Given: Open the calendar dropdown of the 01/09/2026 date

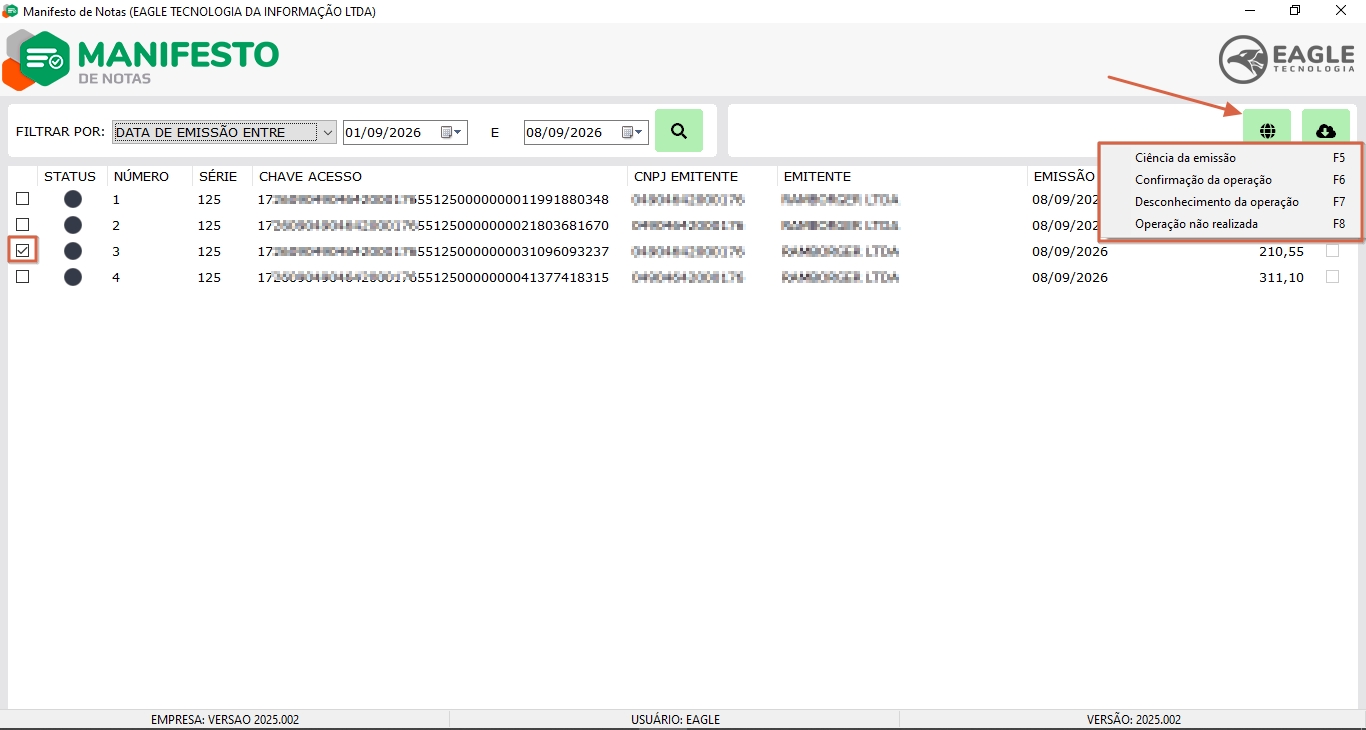Looking at the screenshot, I should (x=452, y=132).
